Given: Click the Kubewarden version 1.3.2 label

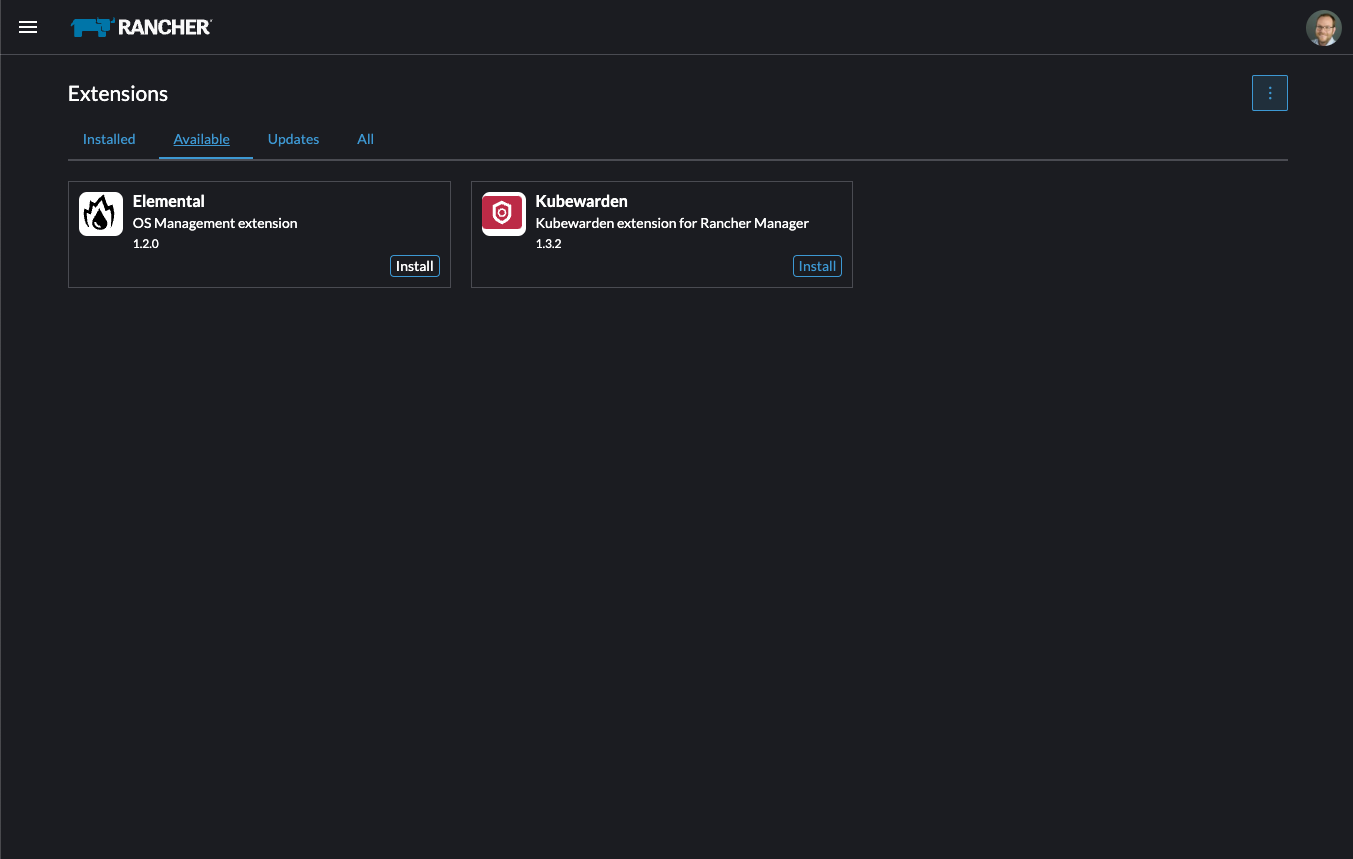Looking at the screenshot, I should tap(549, 243).
